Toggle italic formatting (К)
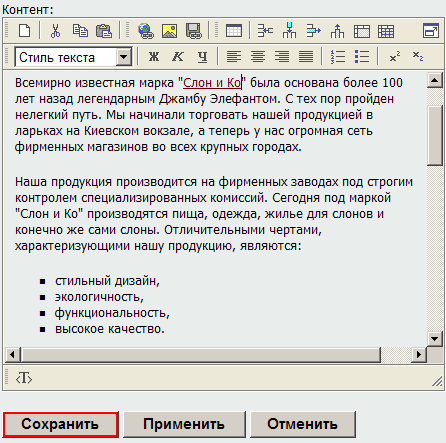 pos(178,57)
